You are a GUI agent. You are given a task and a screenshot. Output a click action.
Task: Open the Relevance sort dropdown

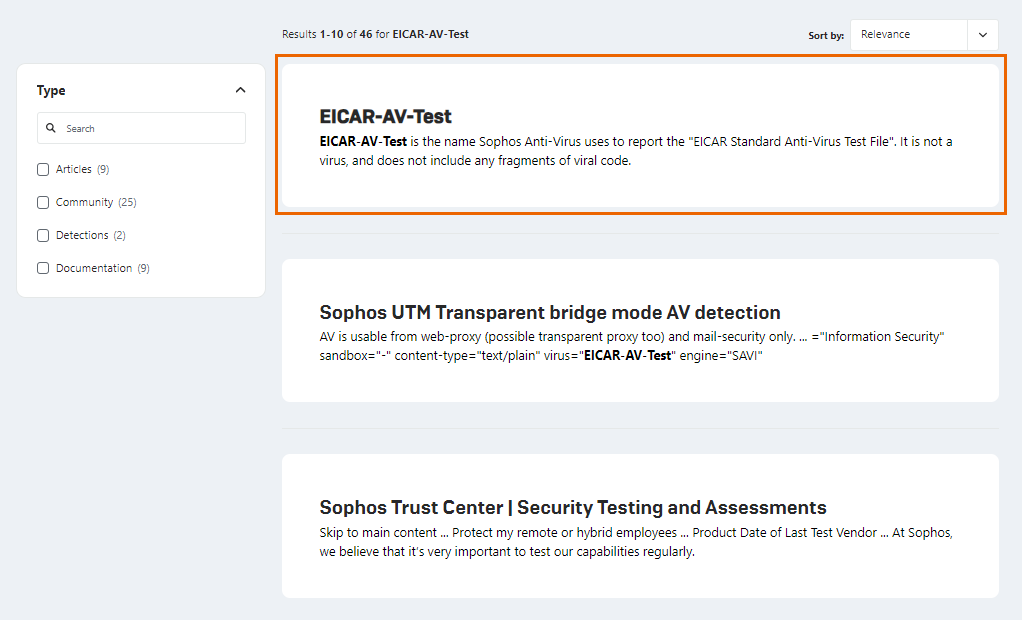click(909, 34)
